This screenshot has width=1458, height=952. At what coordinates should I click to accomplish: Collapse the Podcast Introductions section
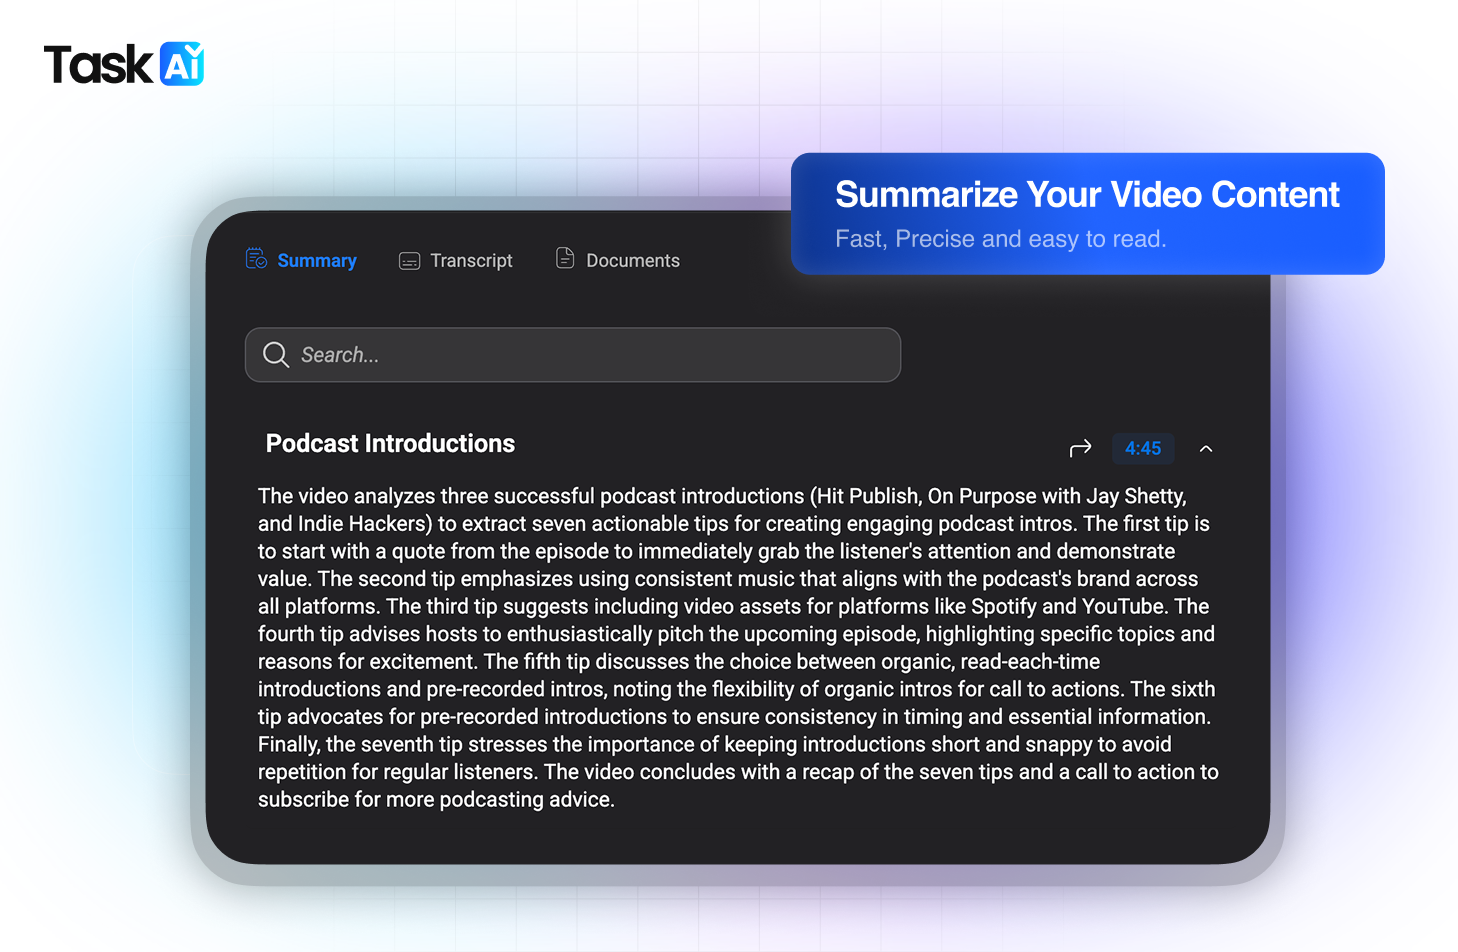click(x=1206, y=449)
